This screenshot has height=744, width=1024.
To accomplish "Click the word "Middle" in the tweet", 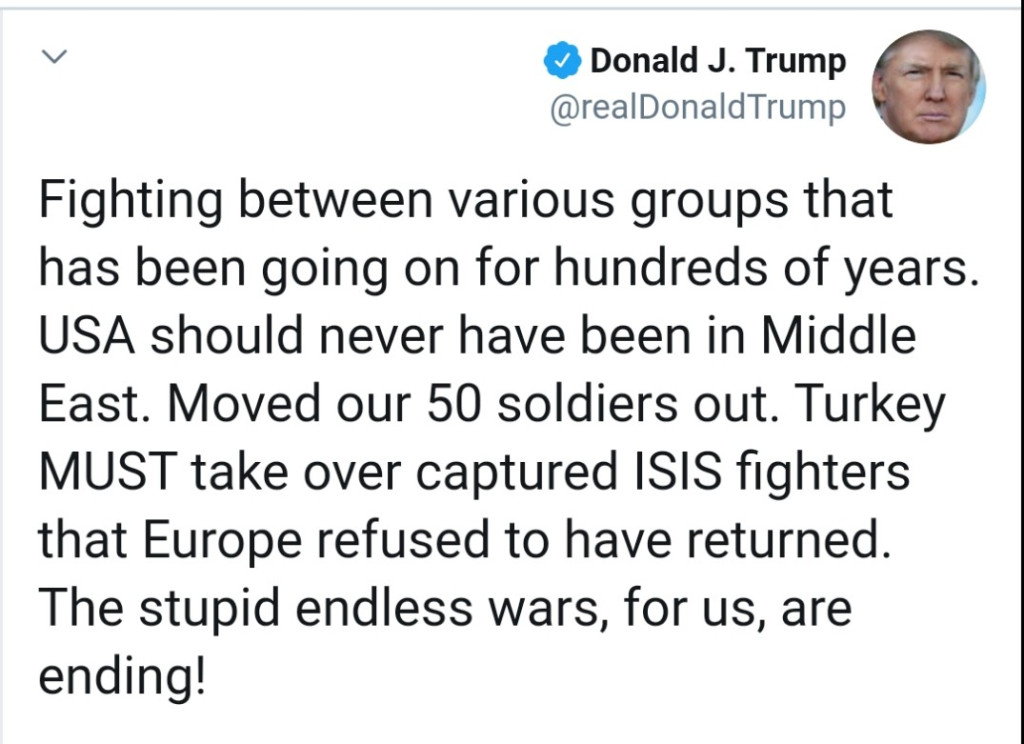I will (838, 338).
